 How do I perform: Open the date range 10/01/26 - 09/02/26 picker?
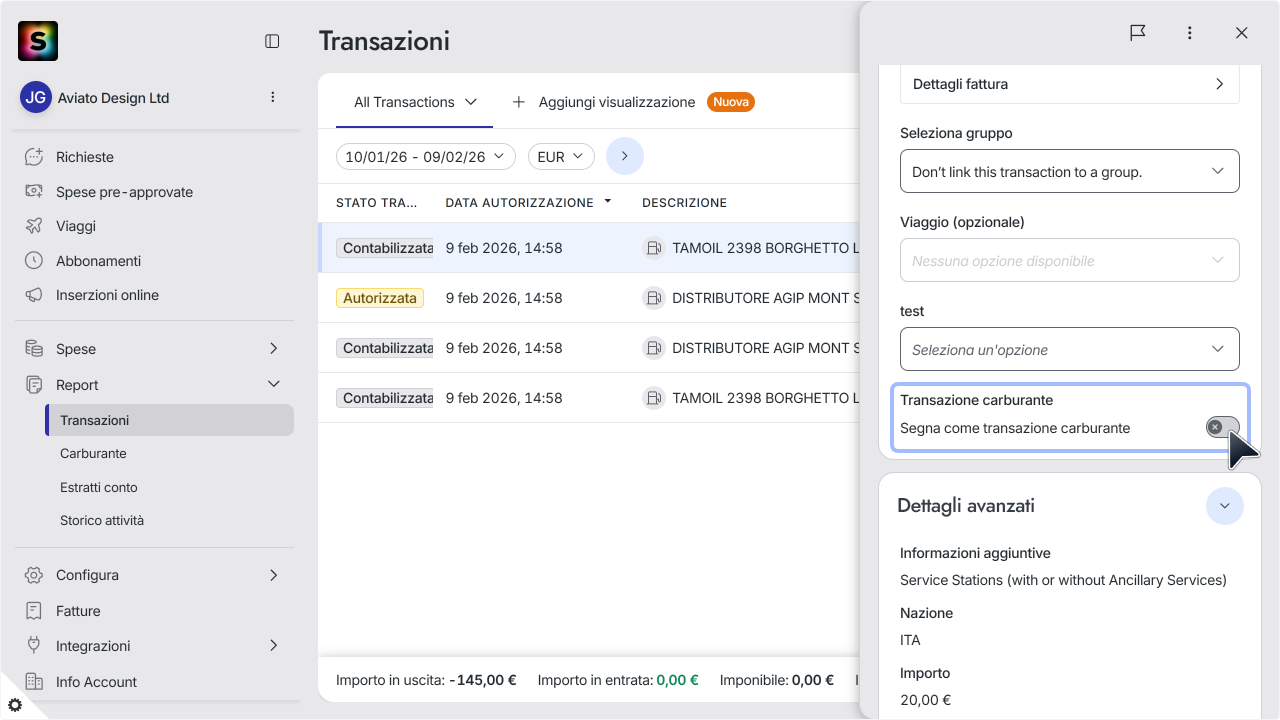coord(426,157)
